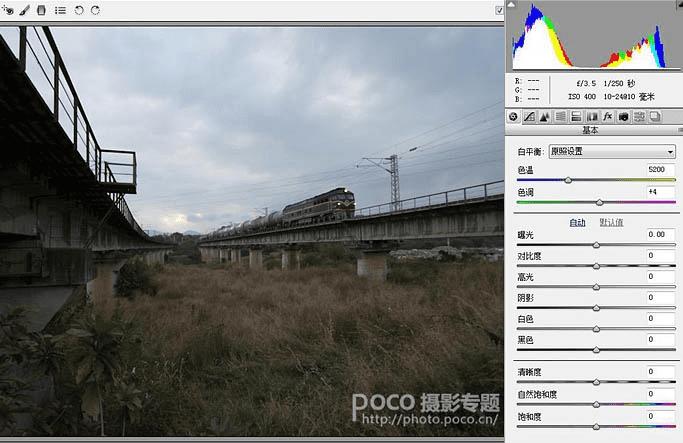Click the 阴影 shadows slider handle
This screenshot has width=683, height=443.
click(x=596, y=308)
